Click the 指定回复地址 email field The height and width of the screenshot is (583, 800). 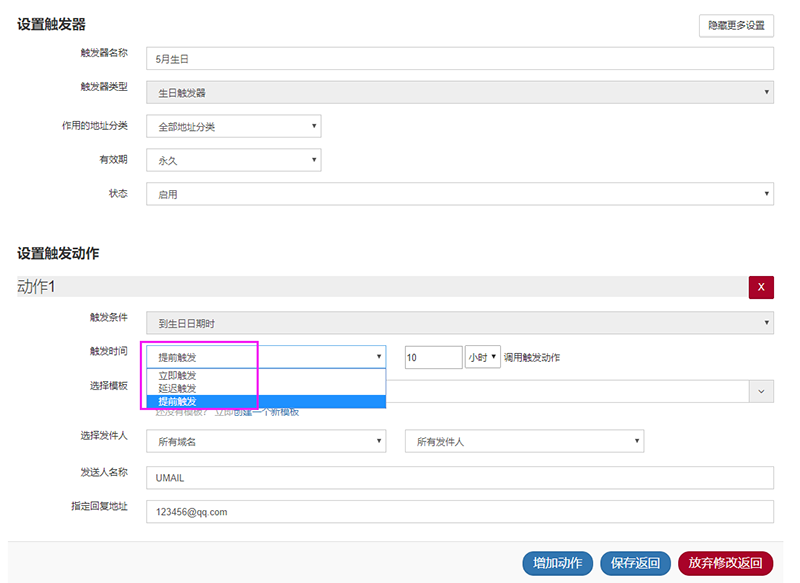(460, 512)
